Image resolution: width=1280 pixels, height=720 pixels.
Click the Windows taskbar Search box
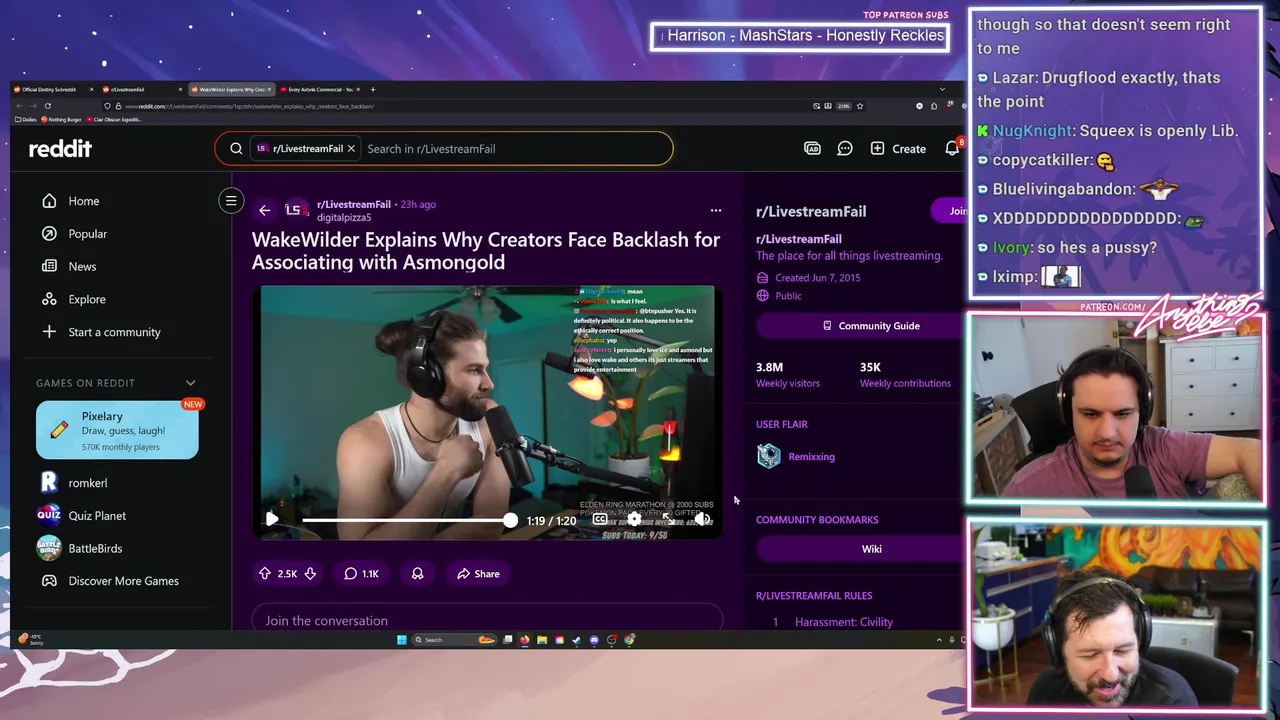[x=455, y=640]
